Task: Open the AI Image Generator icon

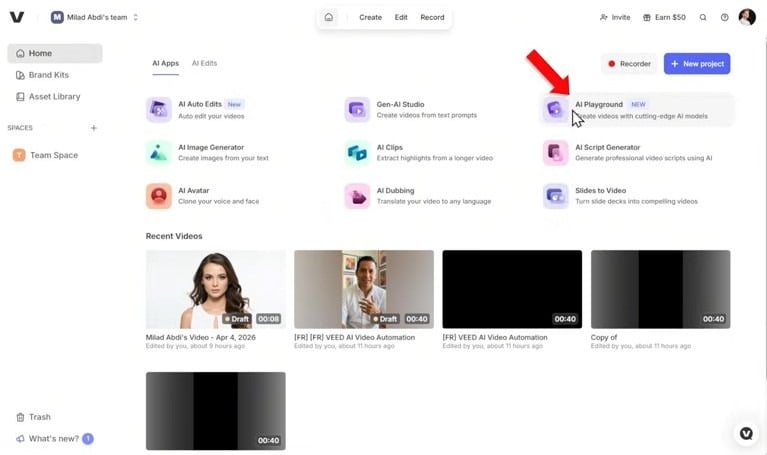Action: pos(158,153)
